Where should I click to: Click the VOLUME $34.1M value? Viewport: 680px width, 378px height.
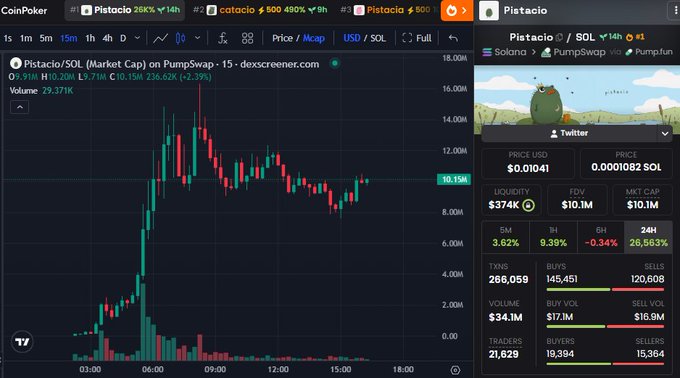point(505,318)
